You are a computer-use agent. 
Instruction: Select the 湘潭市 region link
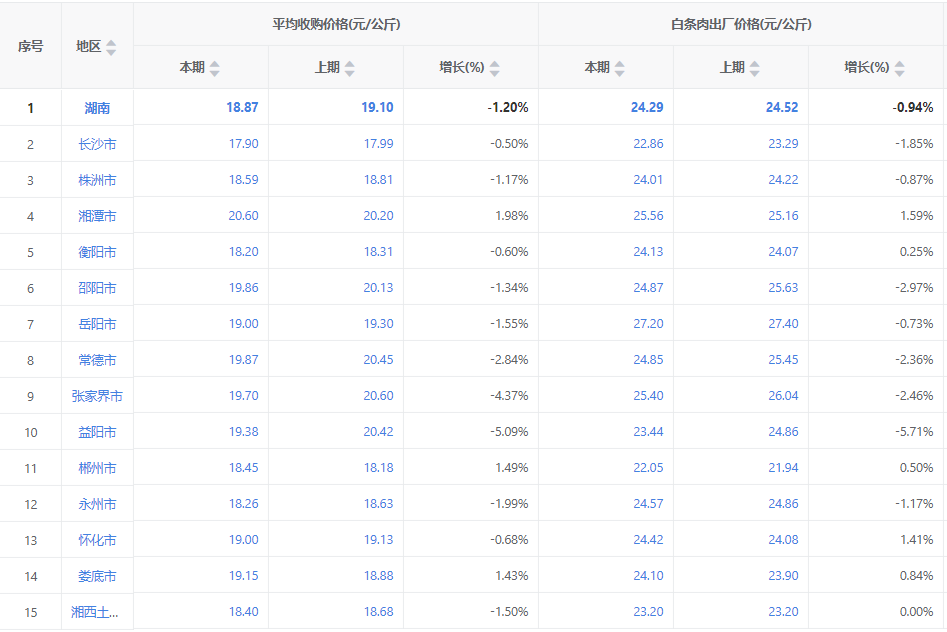point(97,216)
